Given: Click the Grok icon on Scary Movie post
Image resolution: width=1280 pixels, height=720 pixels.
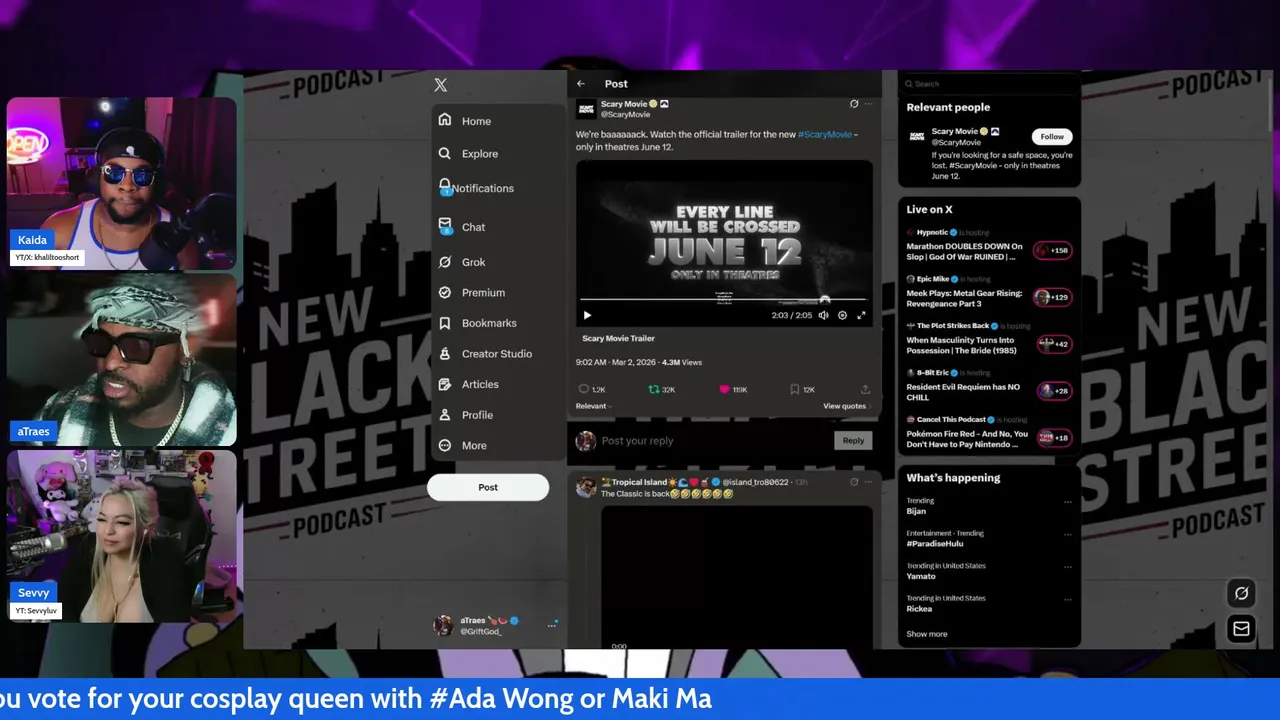Looking at the screenshot, I should 853,104.
